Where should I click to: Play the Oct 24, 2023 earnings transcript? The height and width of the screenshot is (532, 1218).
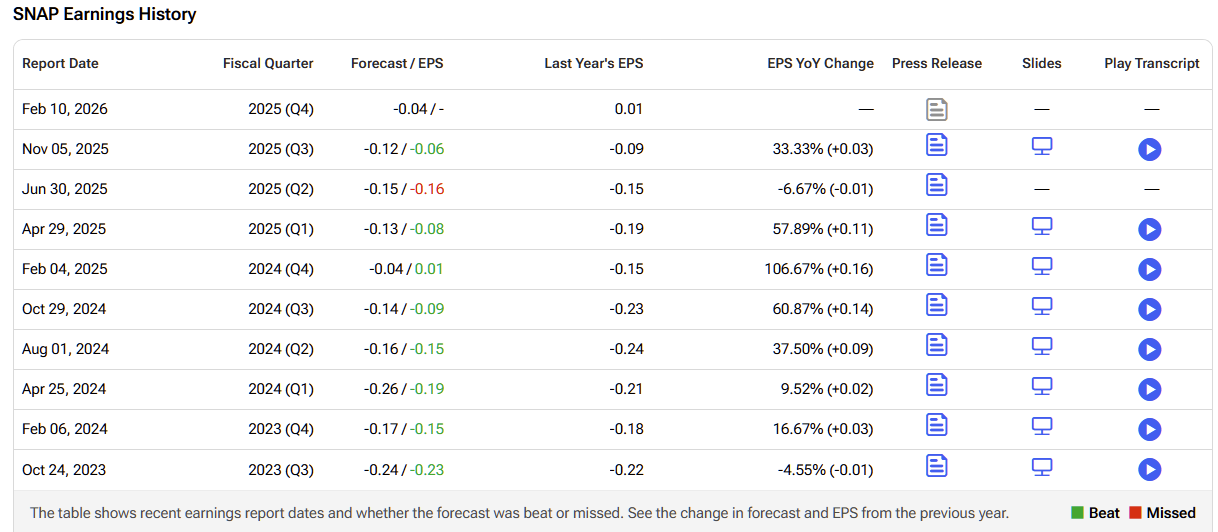(x=1149, y=470)
